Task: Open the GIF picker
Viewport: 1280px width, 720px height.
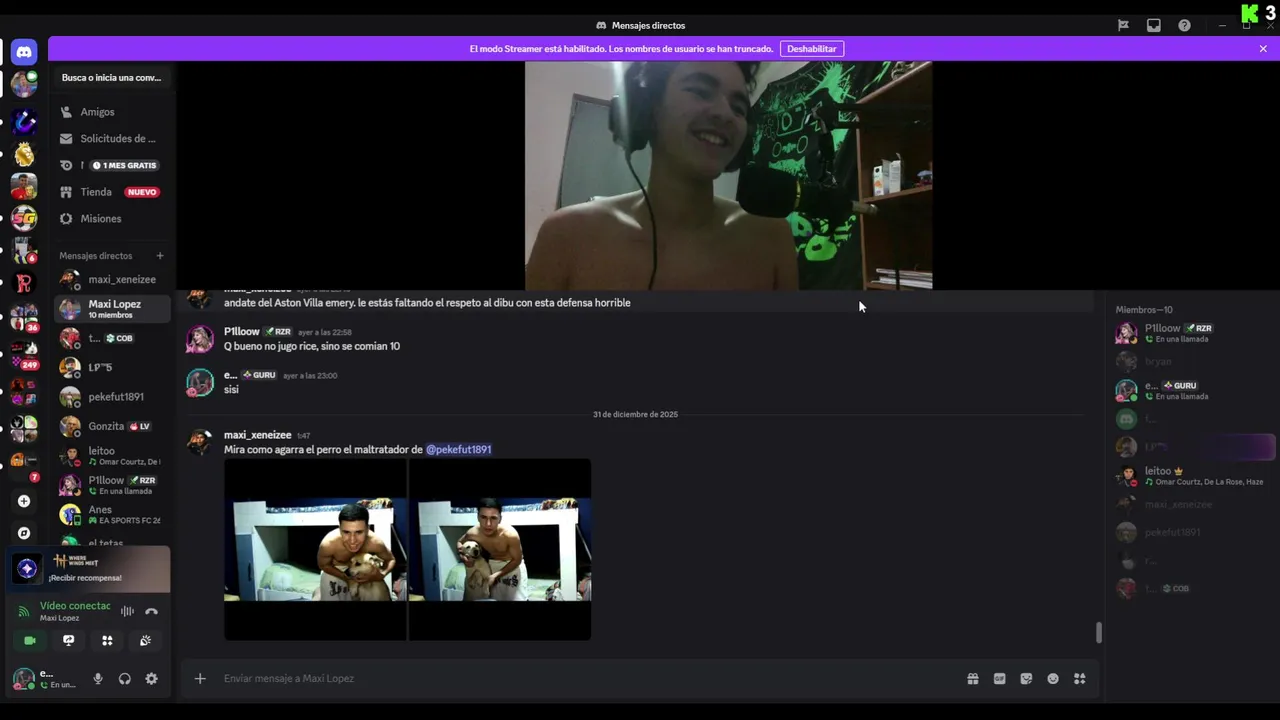Action: pos(999,678)
